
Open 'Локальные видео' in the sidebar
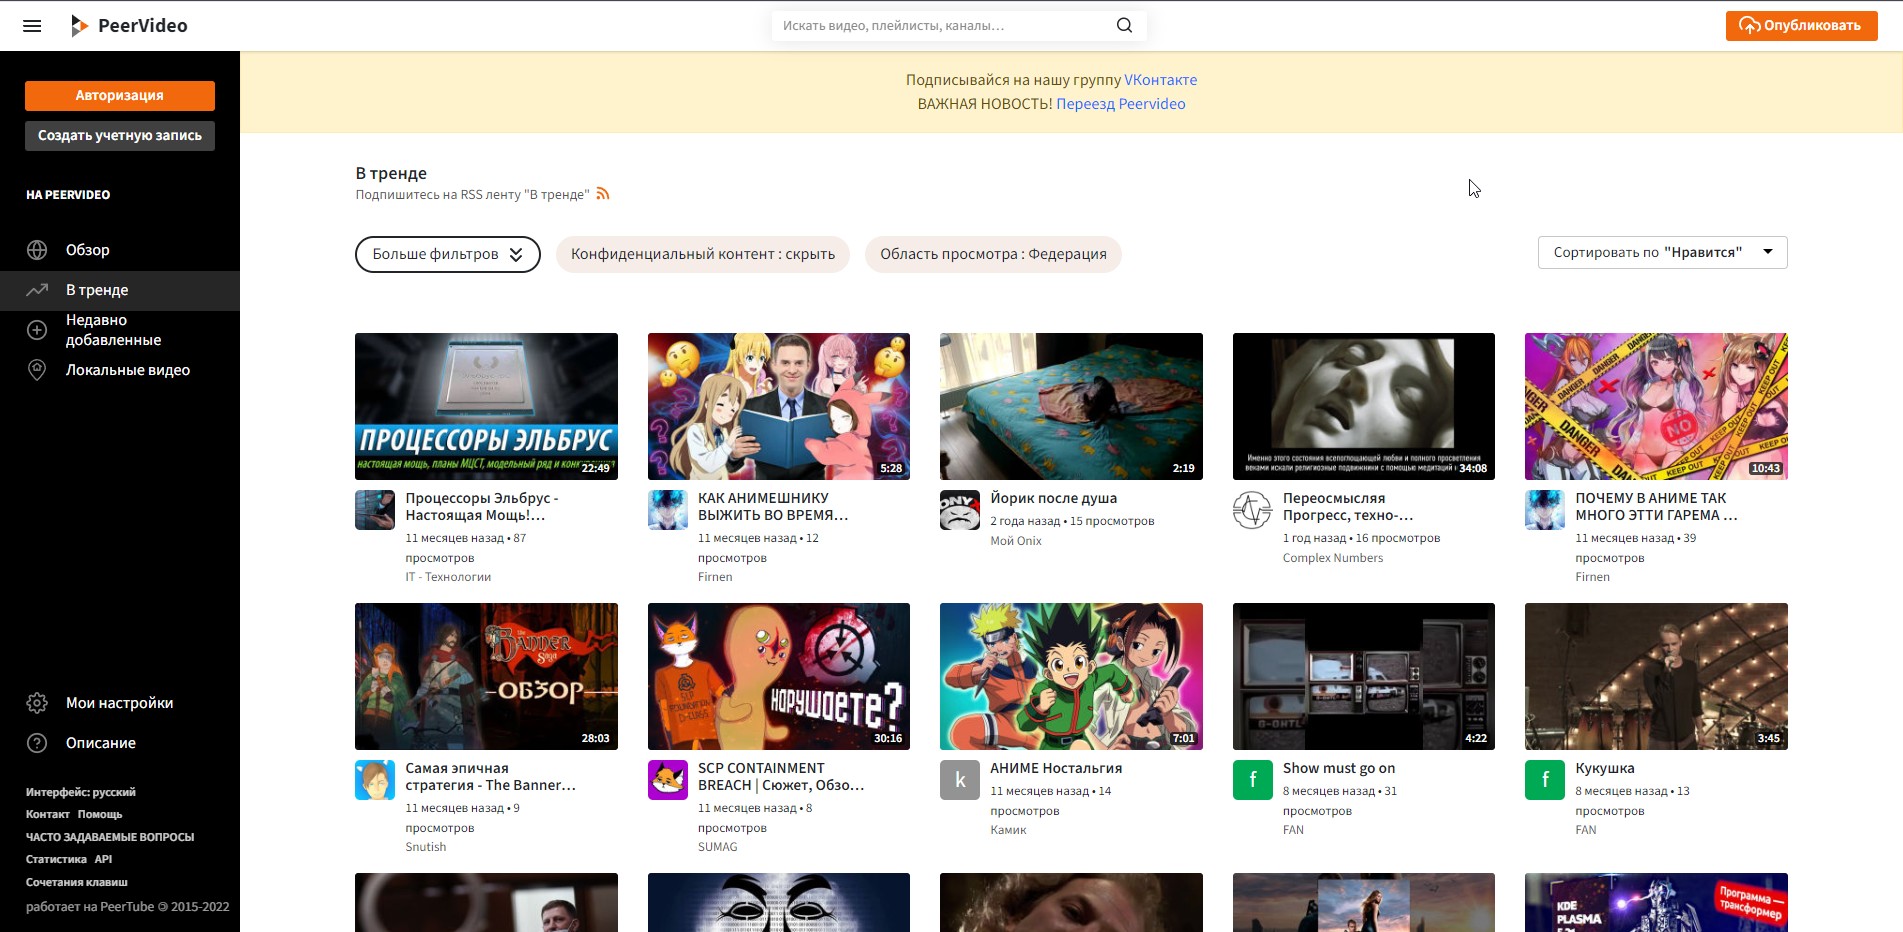coord(127,370)
